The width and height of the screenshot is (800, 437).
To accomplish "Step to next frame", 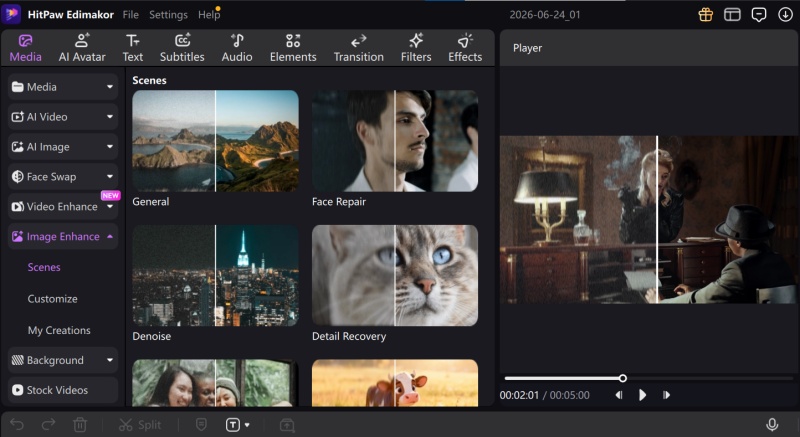I will tap(666, 395).
